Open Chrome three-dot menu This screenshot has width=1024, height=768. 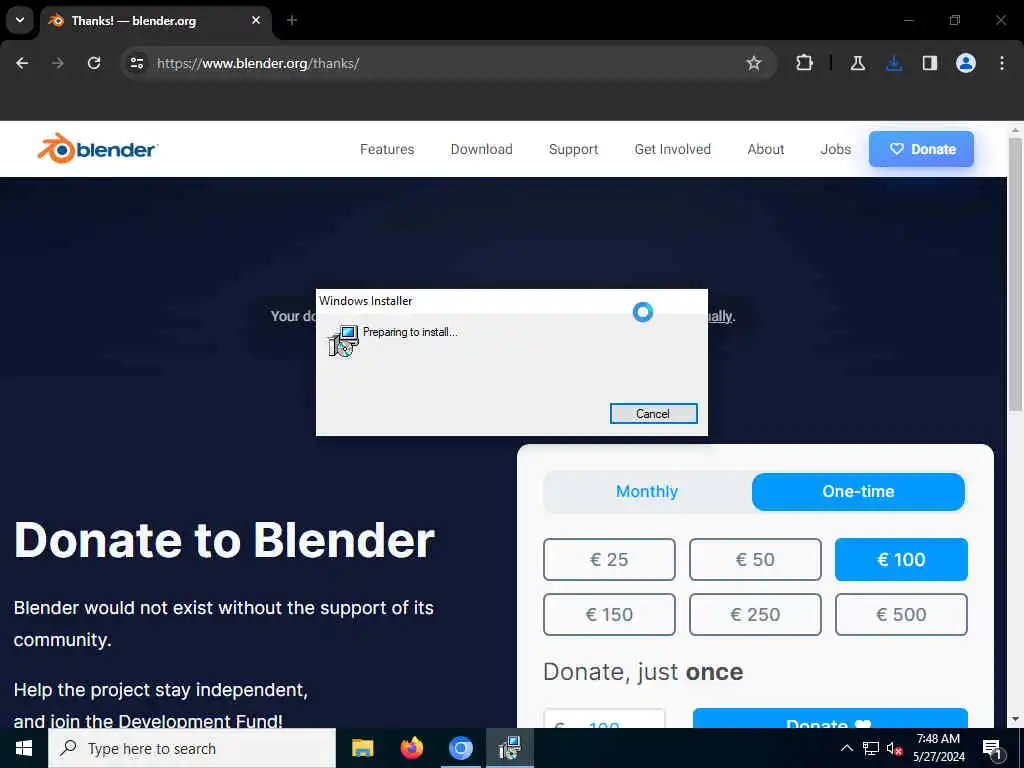tap(1002, 63)
